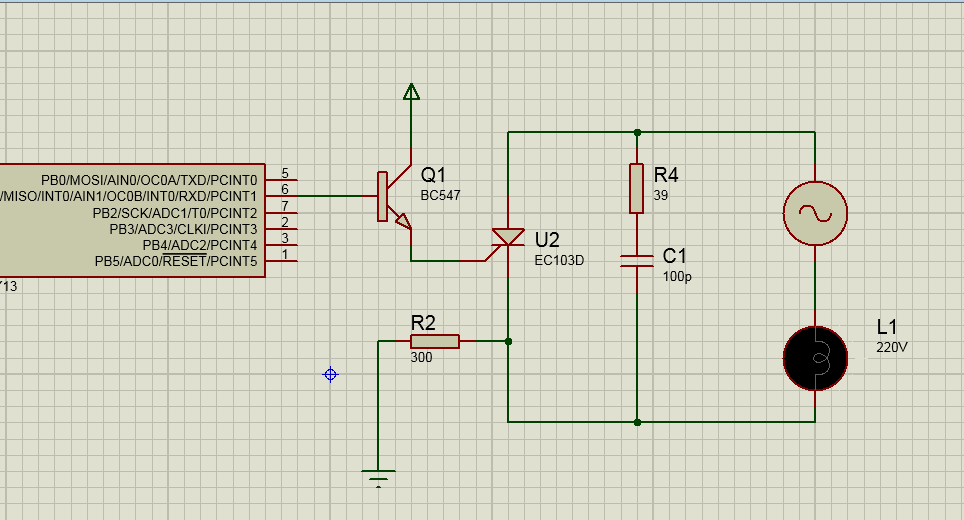Pick the C1 capacitor plates
964x520 pixels.
click(637, 261)
